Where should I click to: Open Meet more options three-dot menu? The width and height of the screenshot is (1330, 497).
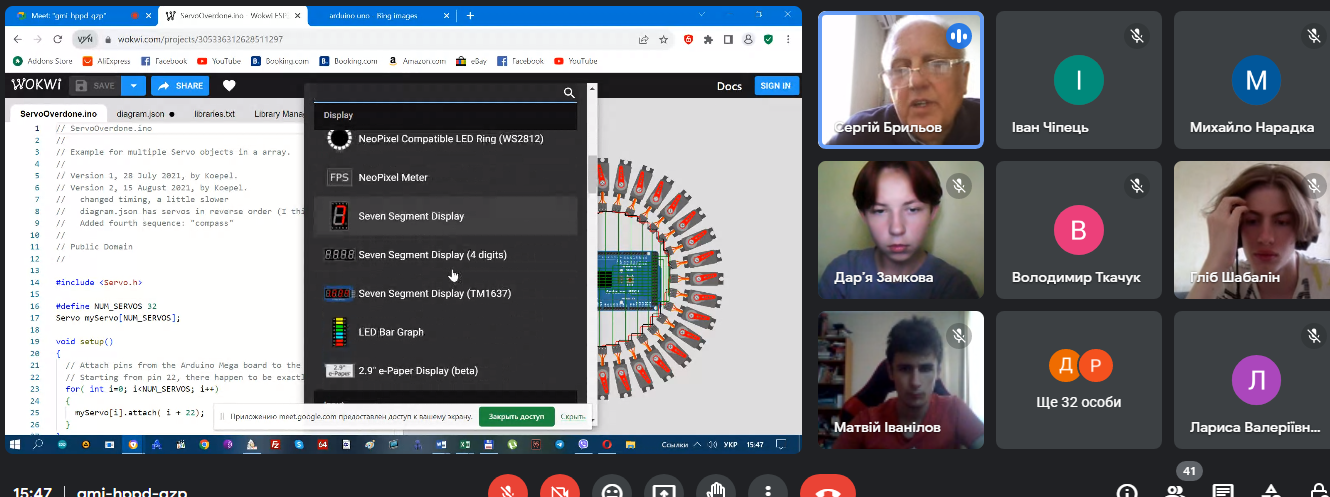click(x=767, y=490)
